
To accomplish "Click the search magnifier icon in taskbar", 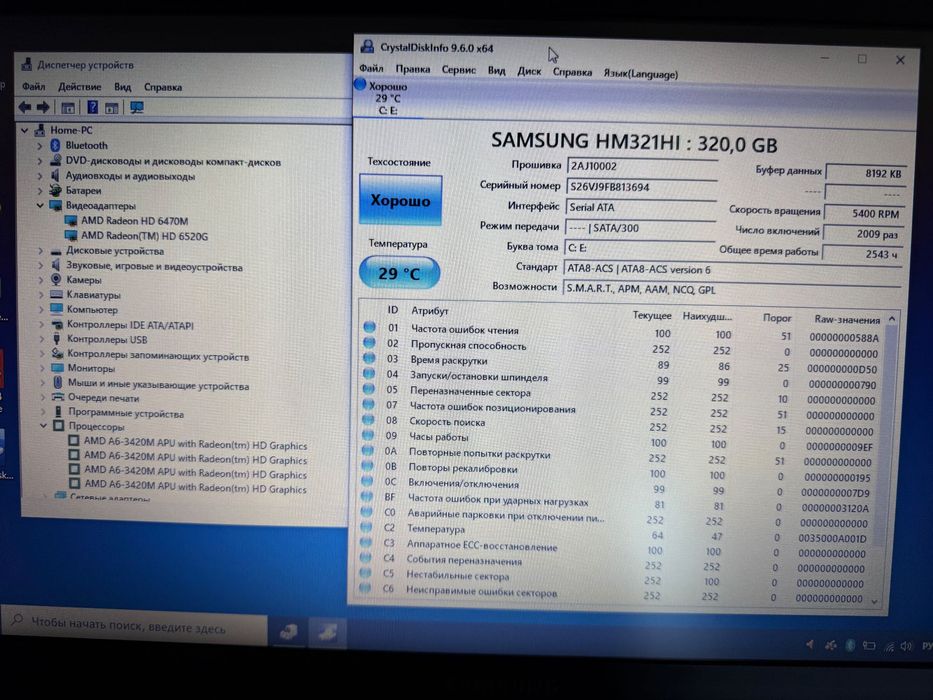I will tap(17, 620).
